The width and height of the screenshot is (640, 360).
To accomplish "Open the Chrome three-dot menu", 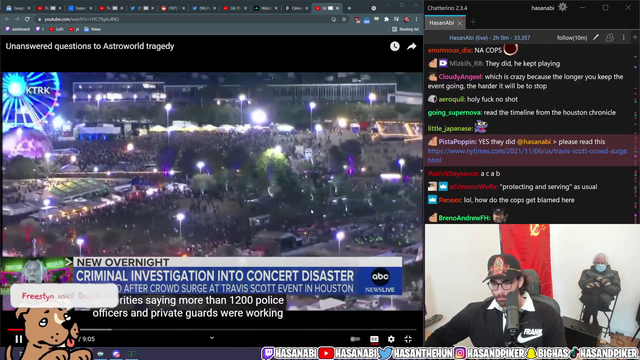I will [x=416, y=19].
